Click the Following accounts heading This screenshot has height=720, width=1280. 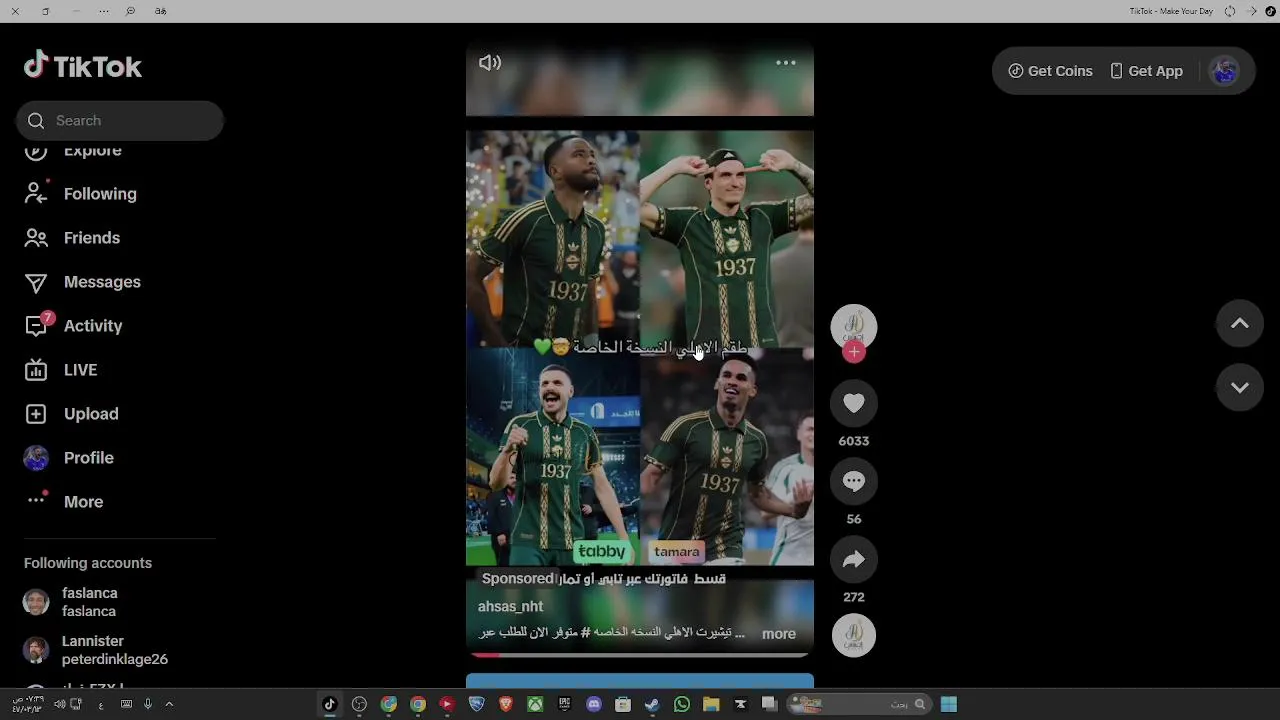(x=88, y=563)
